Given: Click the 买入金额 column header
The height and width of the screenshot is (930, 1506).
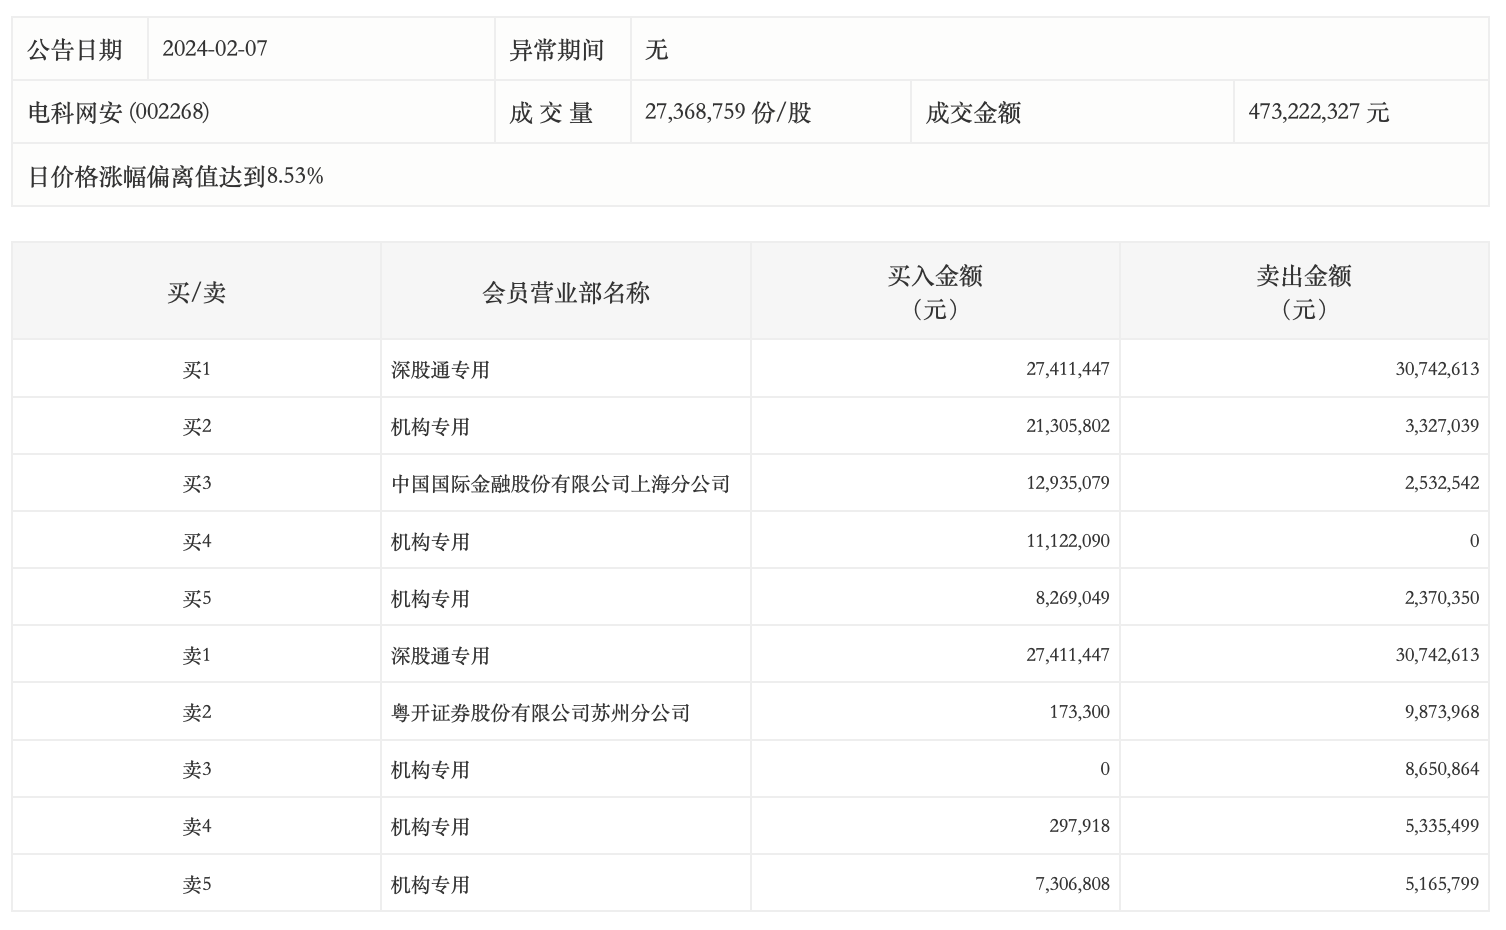Looking at the screenshot, I should pos(934,291).
